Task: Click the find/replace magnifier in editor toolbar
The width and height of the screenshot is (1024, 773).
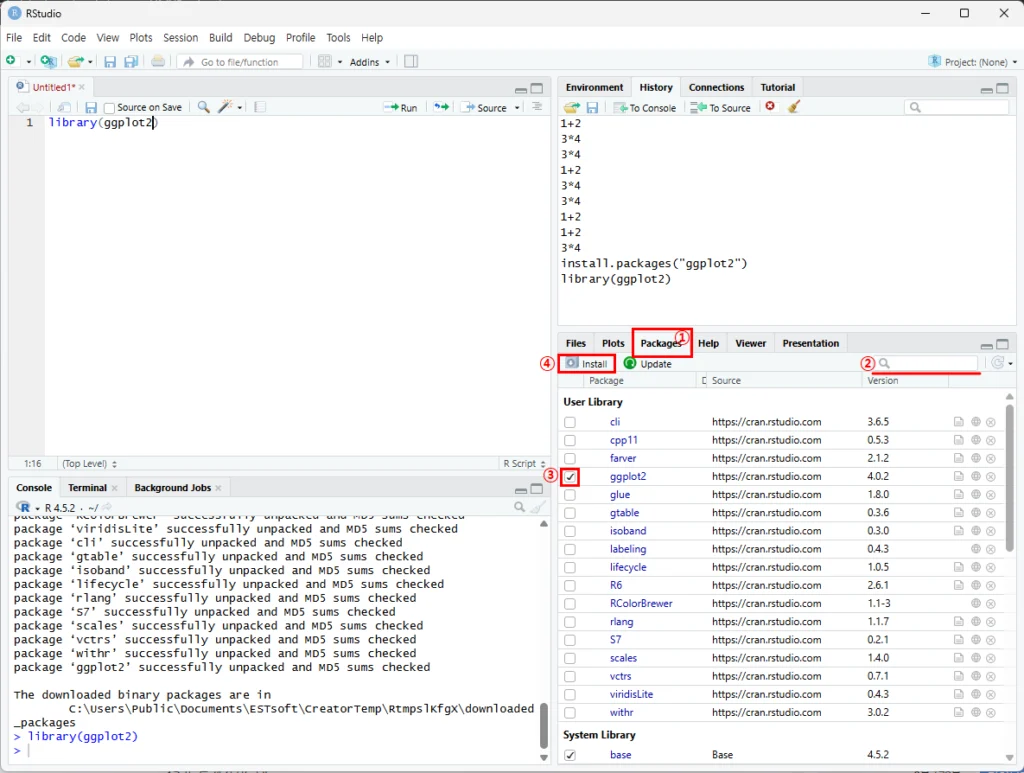Action: pos(203,107)
